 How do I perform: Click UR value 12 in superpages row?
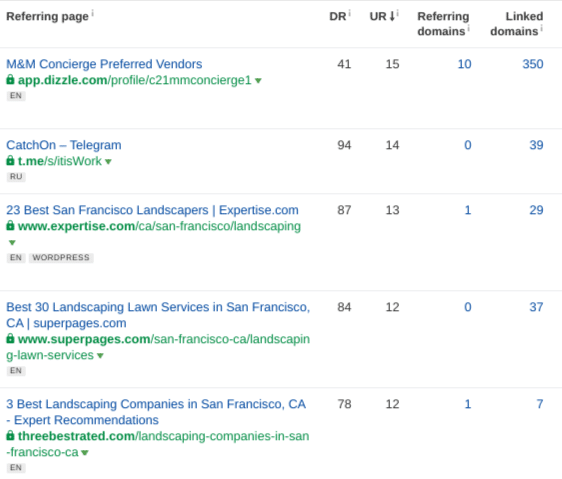click(392, 307)
